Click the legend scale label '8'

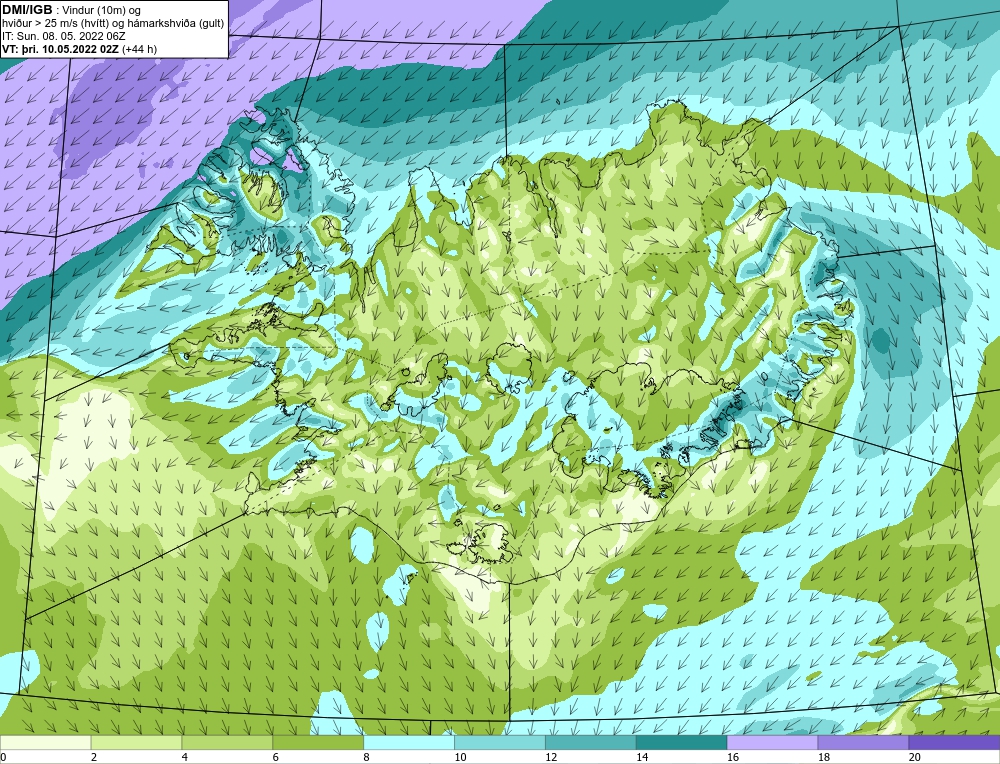click(x=367, y=757)
